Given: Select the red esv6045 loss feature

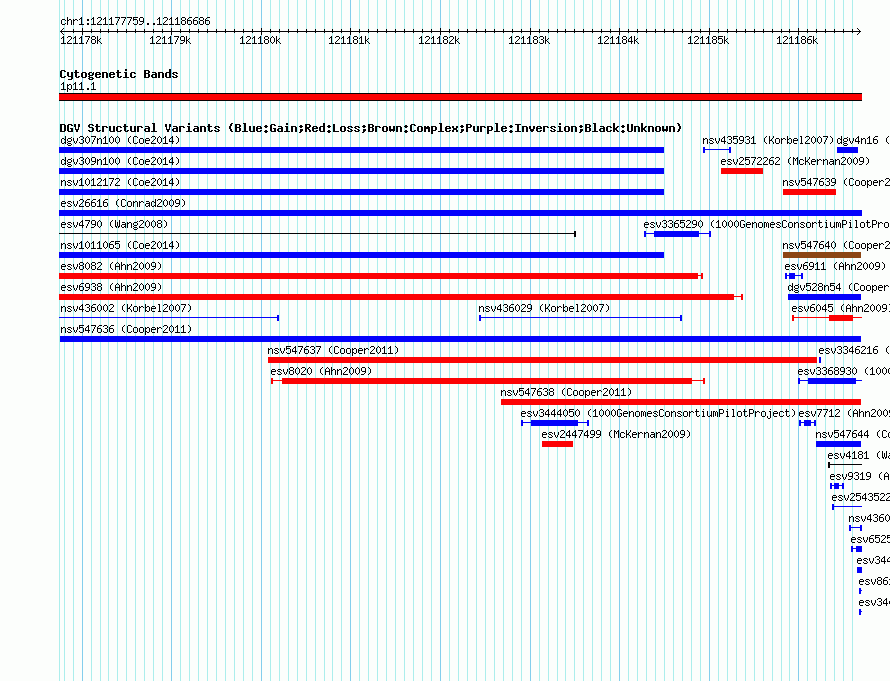Looking at the screenshot, I should click(x=827, y=318).
